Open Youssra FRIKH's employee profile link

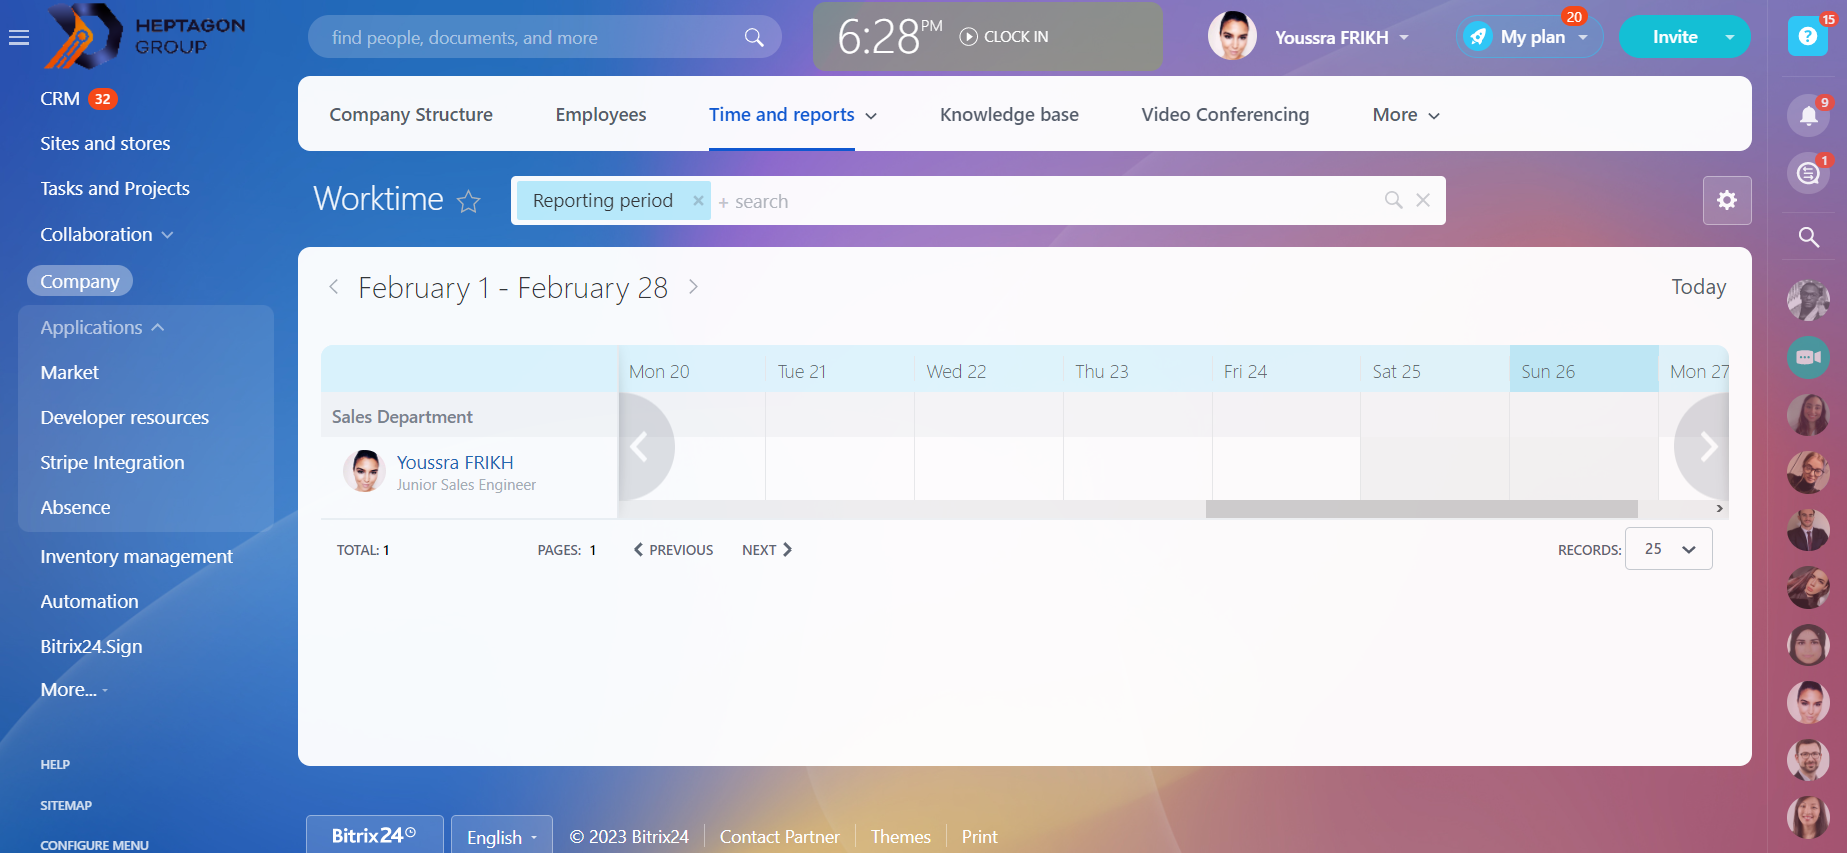[455, 463]
